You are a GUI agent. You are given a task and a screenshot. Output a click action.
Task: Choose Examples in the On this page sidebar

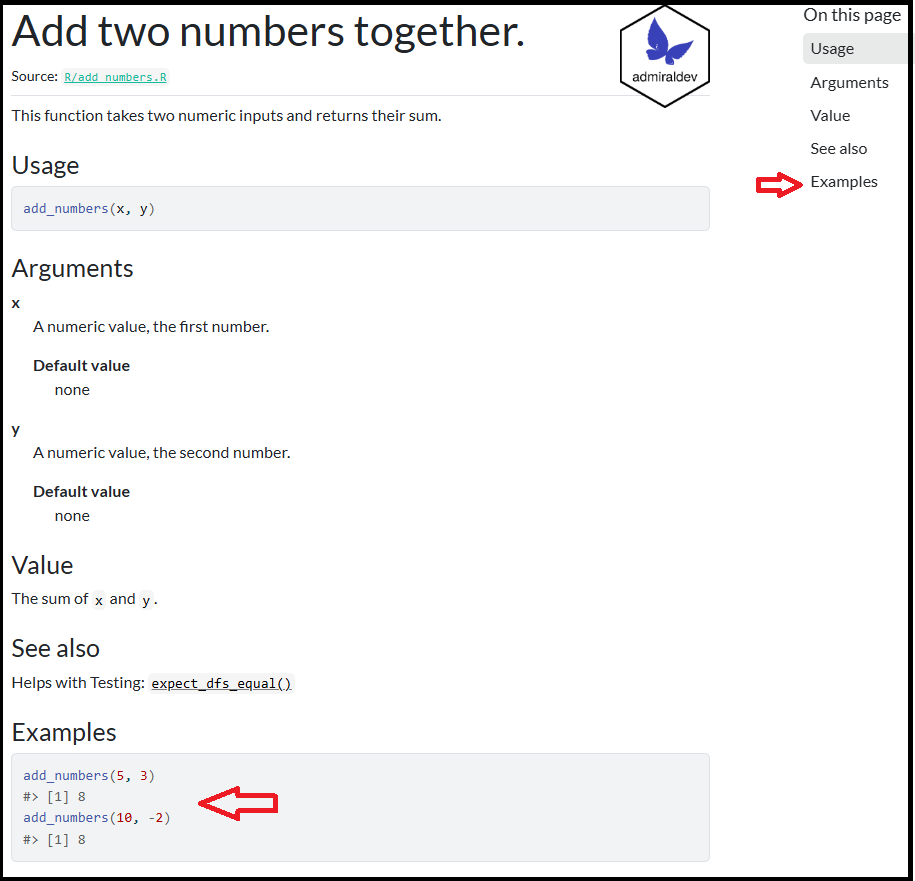click(844, 182)
